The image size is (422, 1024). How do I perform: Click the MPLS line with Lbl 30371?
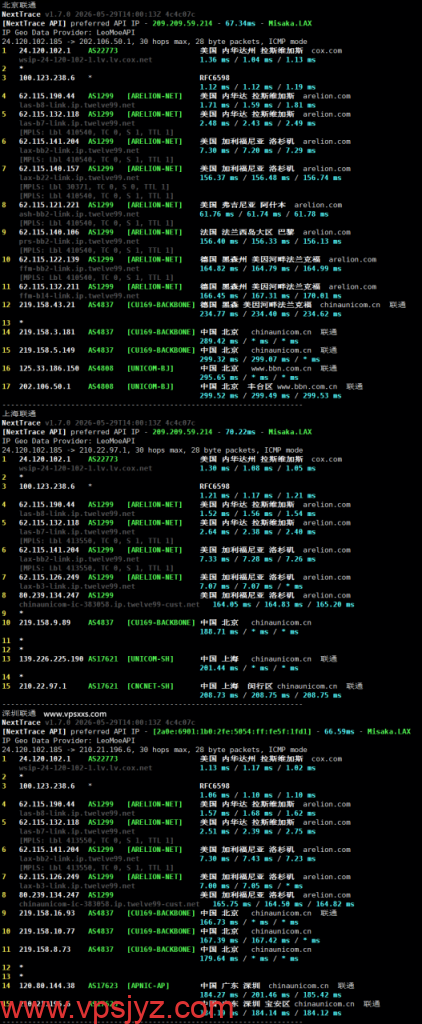click(x=95, y=187)
